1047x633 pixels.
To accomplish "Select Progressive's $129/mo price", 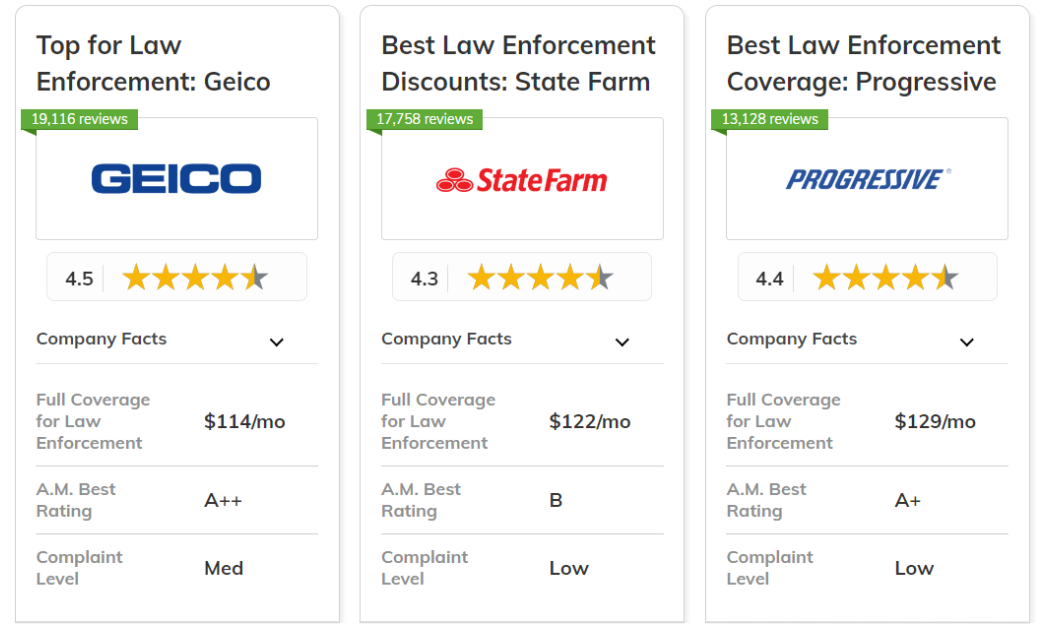I will 935,421.
